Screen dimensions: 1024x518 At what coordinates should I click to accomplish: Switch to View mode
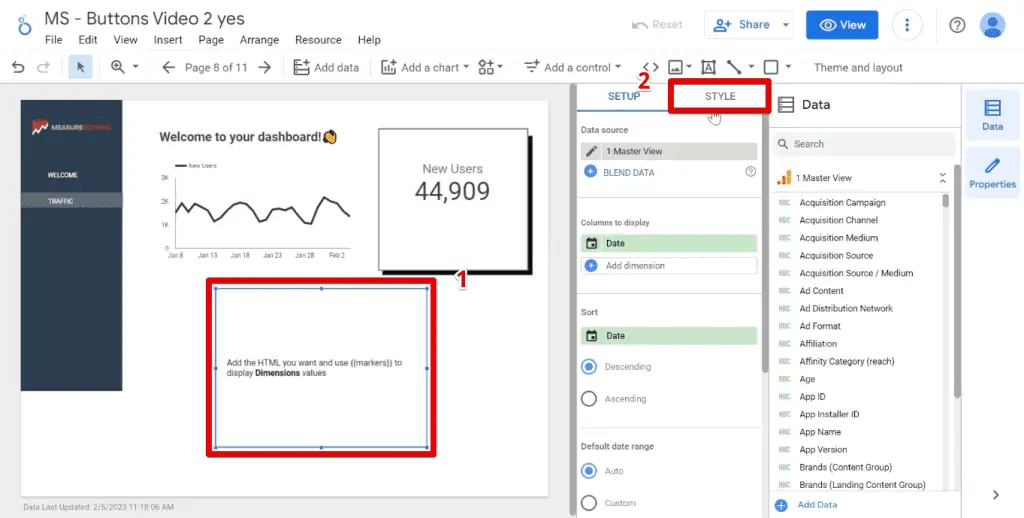pos(842,25)
